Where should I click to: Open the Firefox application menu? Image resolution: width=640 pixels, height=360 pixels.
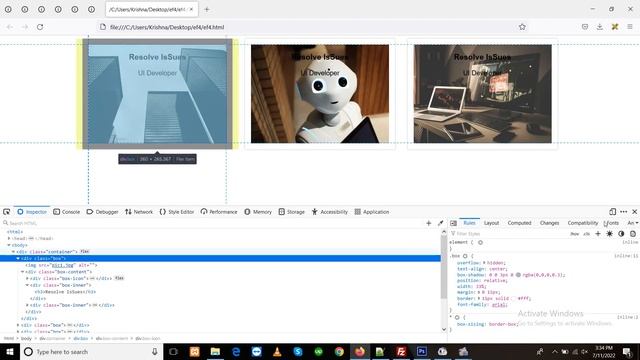pos(630,27)
